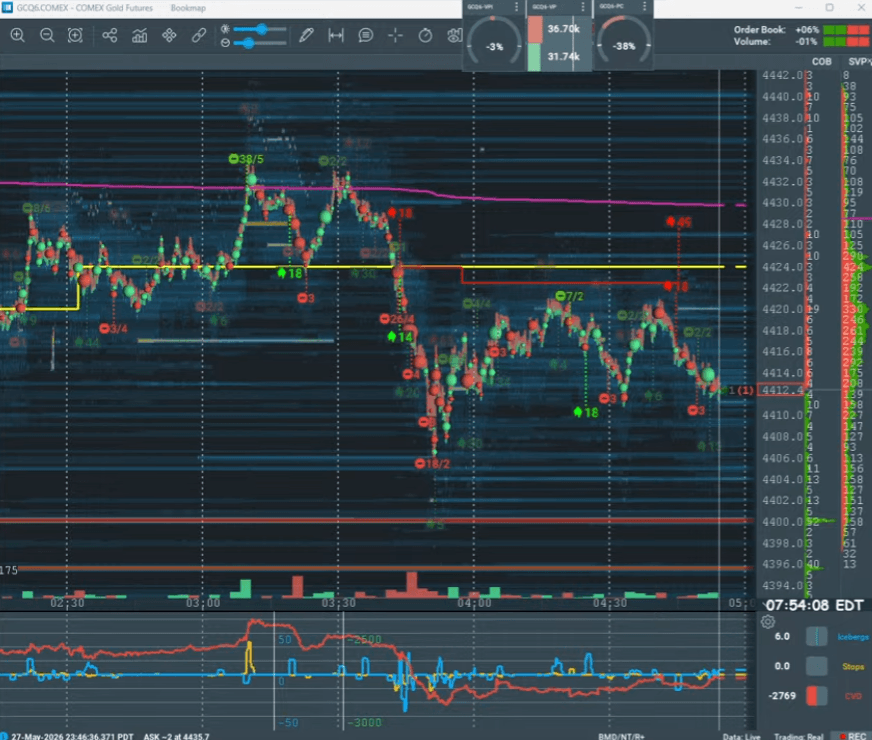Click the Stops 0.0 value swatch
This screenshot has height=740, width=872.
click(816, 666)
